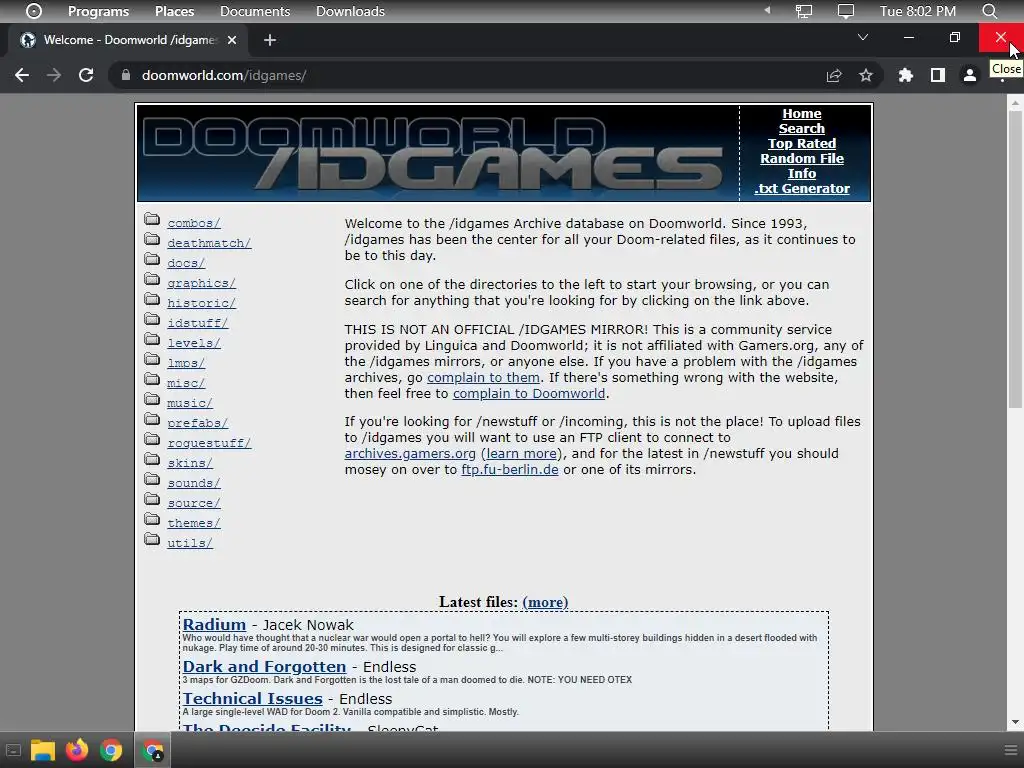1024x768 pixels.
Task: Open the Dark and Forgotten file entry
Action: [x=264, y=667]
